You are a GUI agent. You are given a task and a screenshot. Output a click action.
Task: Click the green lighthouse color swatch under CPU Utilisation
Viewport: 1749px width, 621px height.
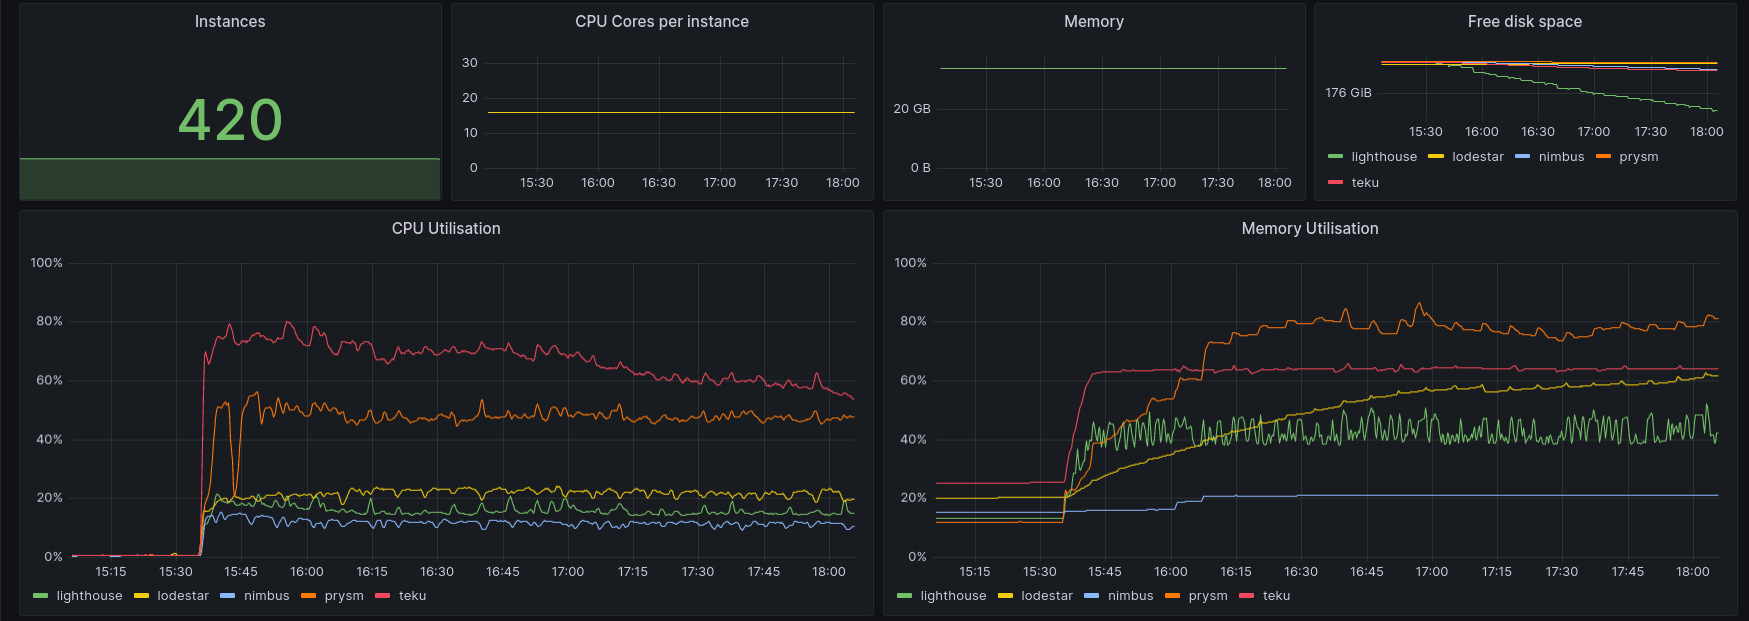pos(40,596)
